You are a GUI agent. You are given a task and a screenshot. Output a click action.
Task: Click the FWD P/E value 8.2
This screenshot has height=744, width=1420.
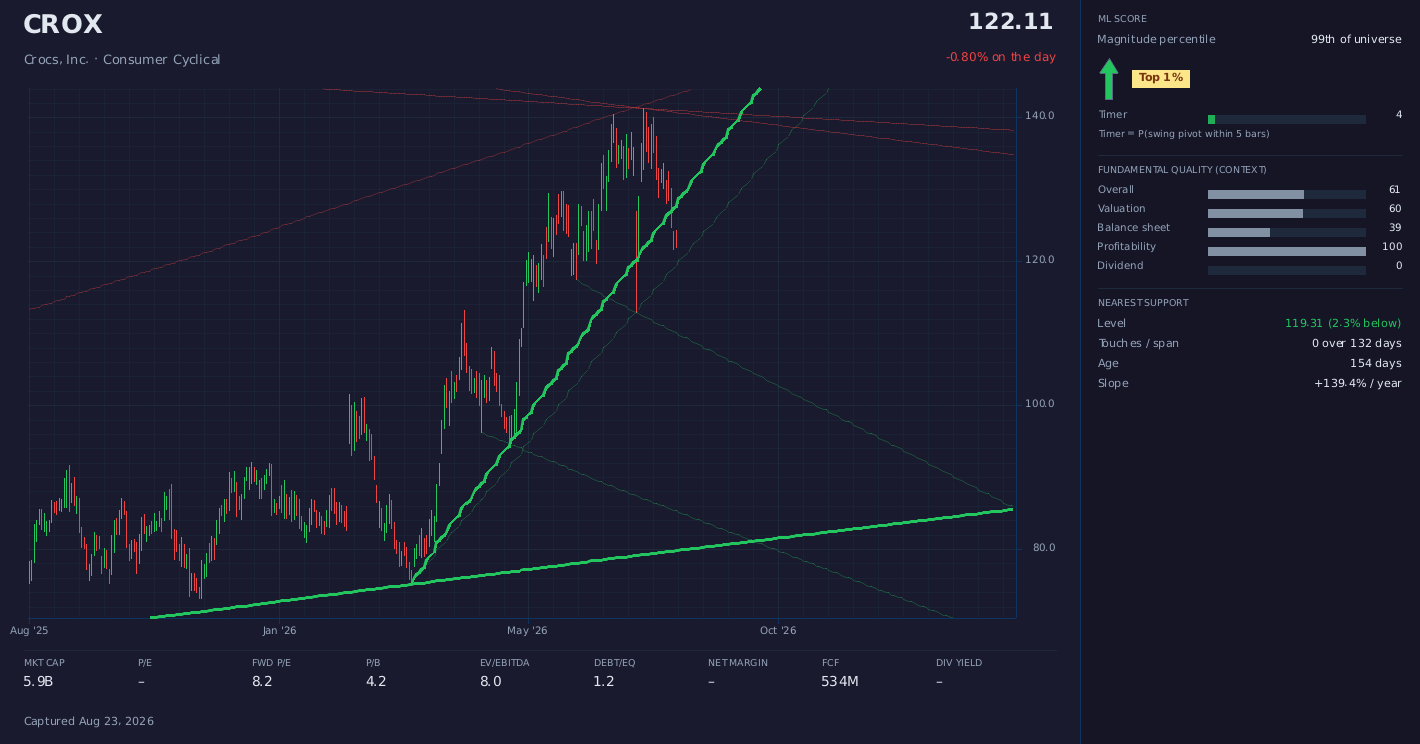[x=262, y=682]
